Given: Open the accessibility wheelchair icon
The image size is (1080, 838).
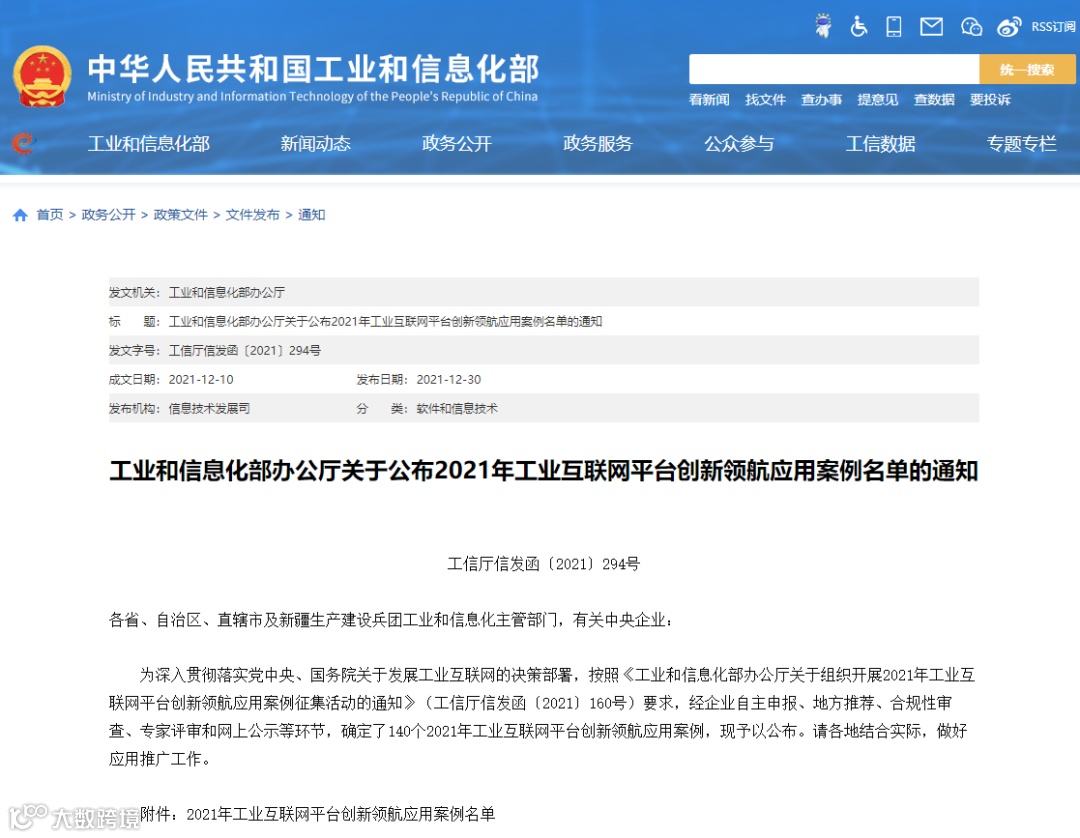Looking at the screenshot, I should 858,26.
